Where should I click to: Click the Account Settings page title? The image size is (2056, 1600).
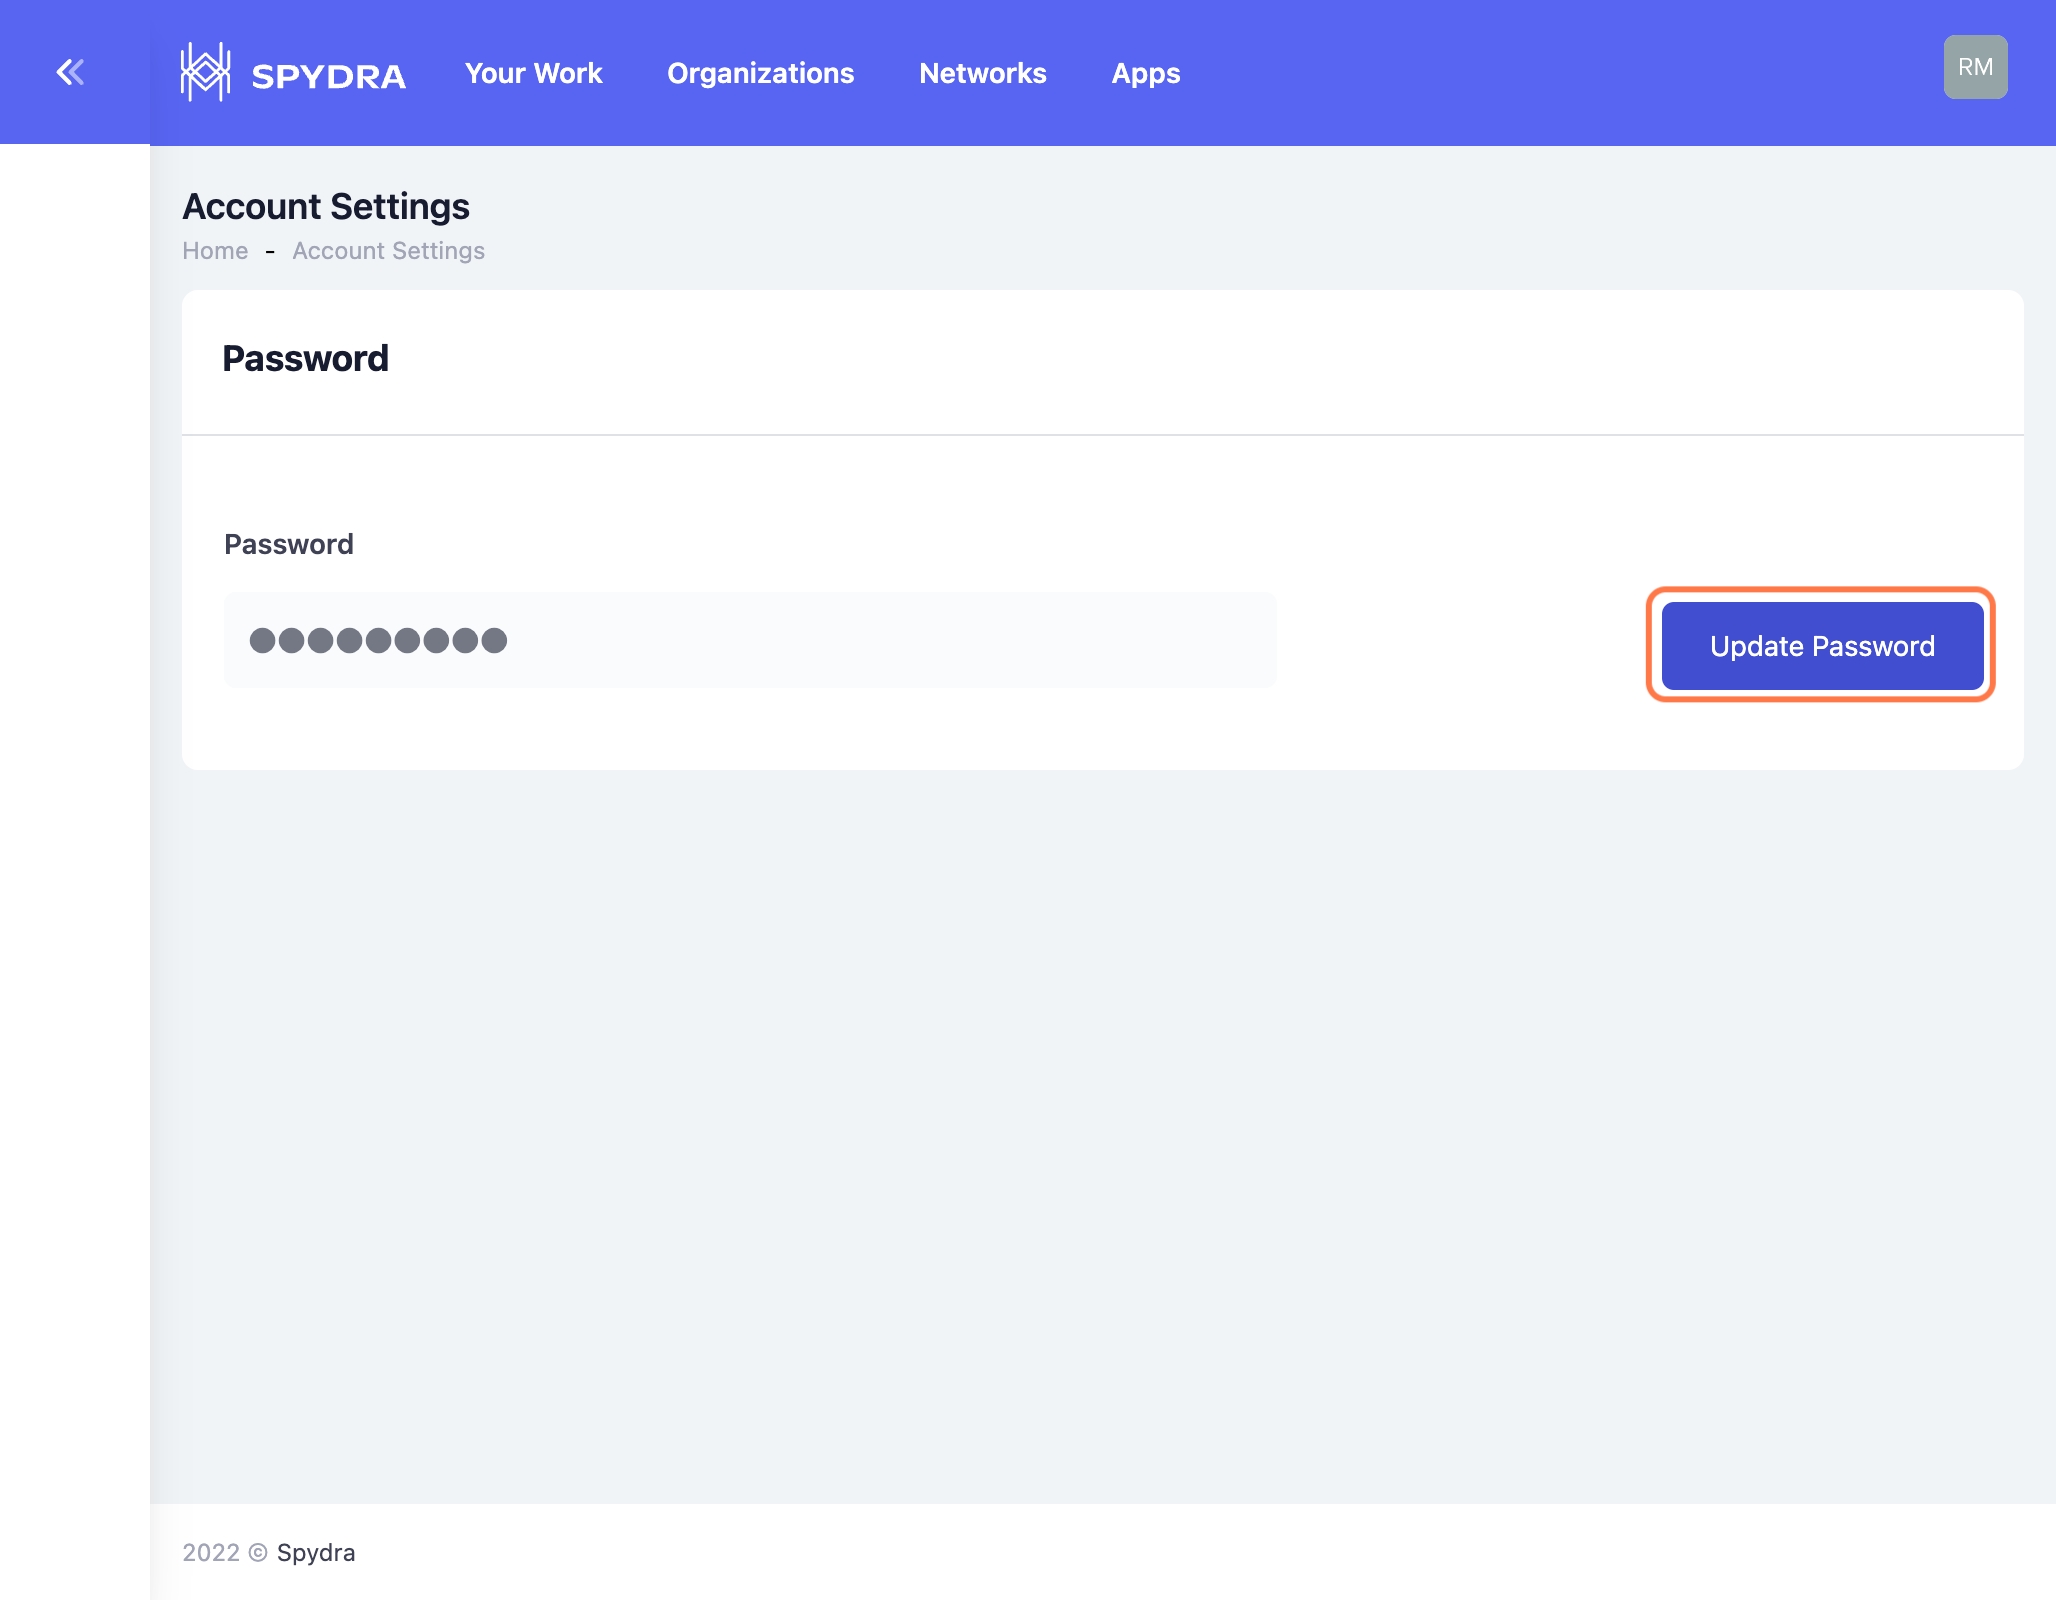click(x=326, y=206)
